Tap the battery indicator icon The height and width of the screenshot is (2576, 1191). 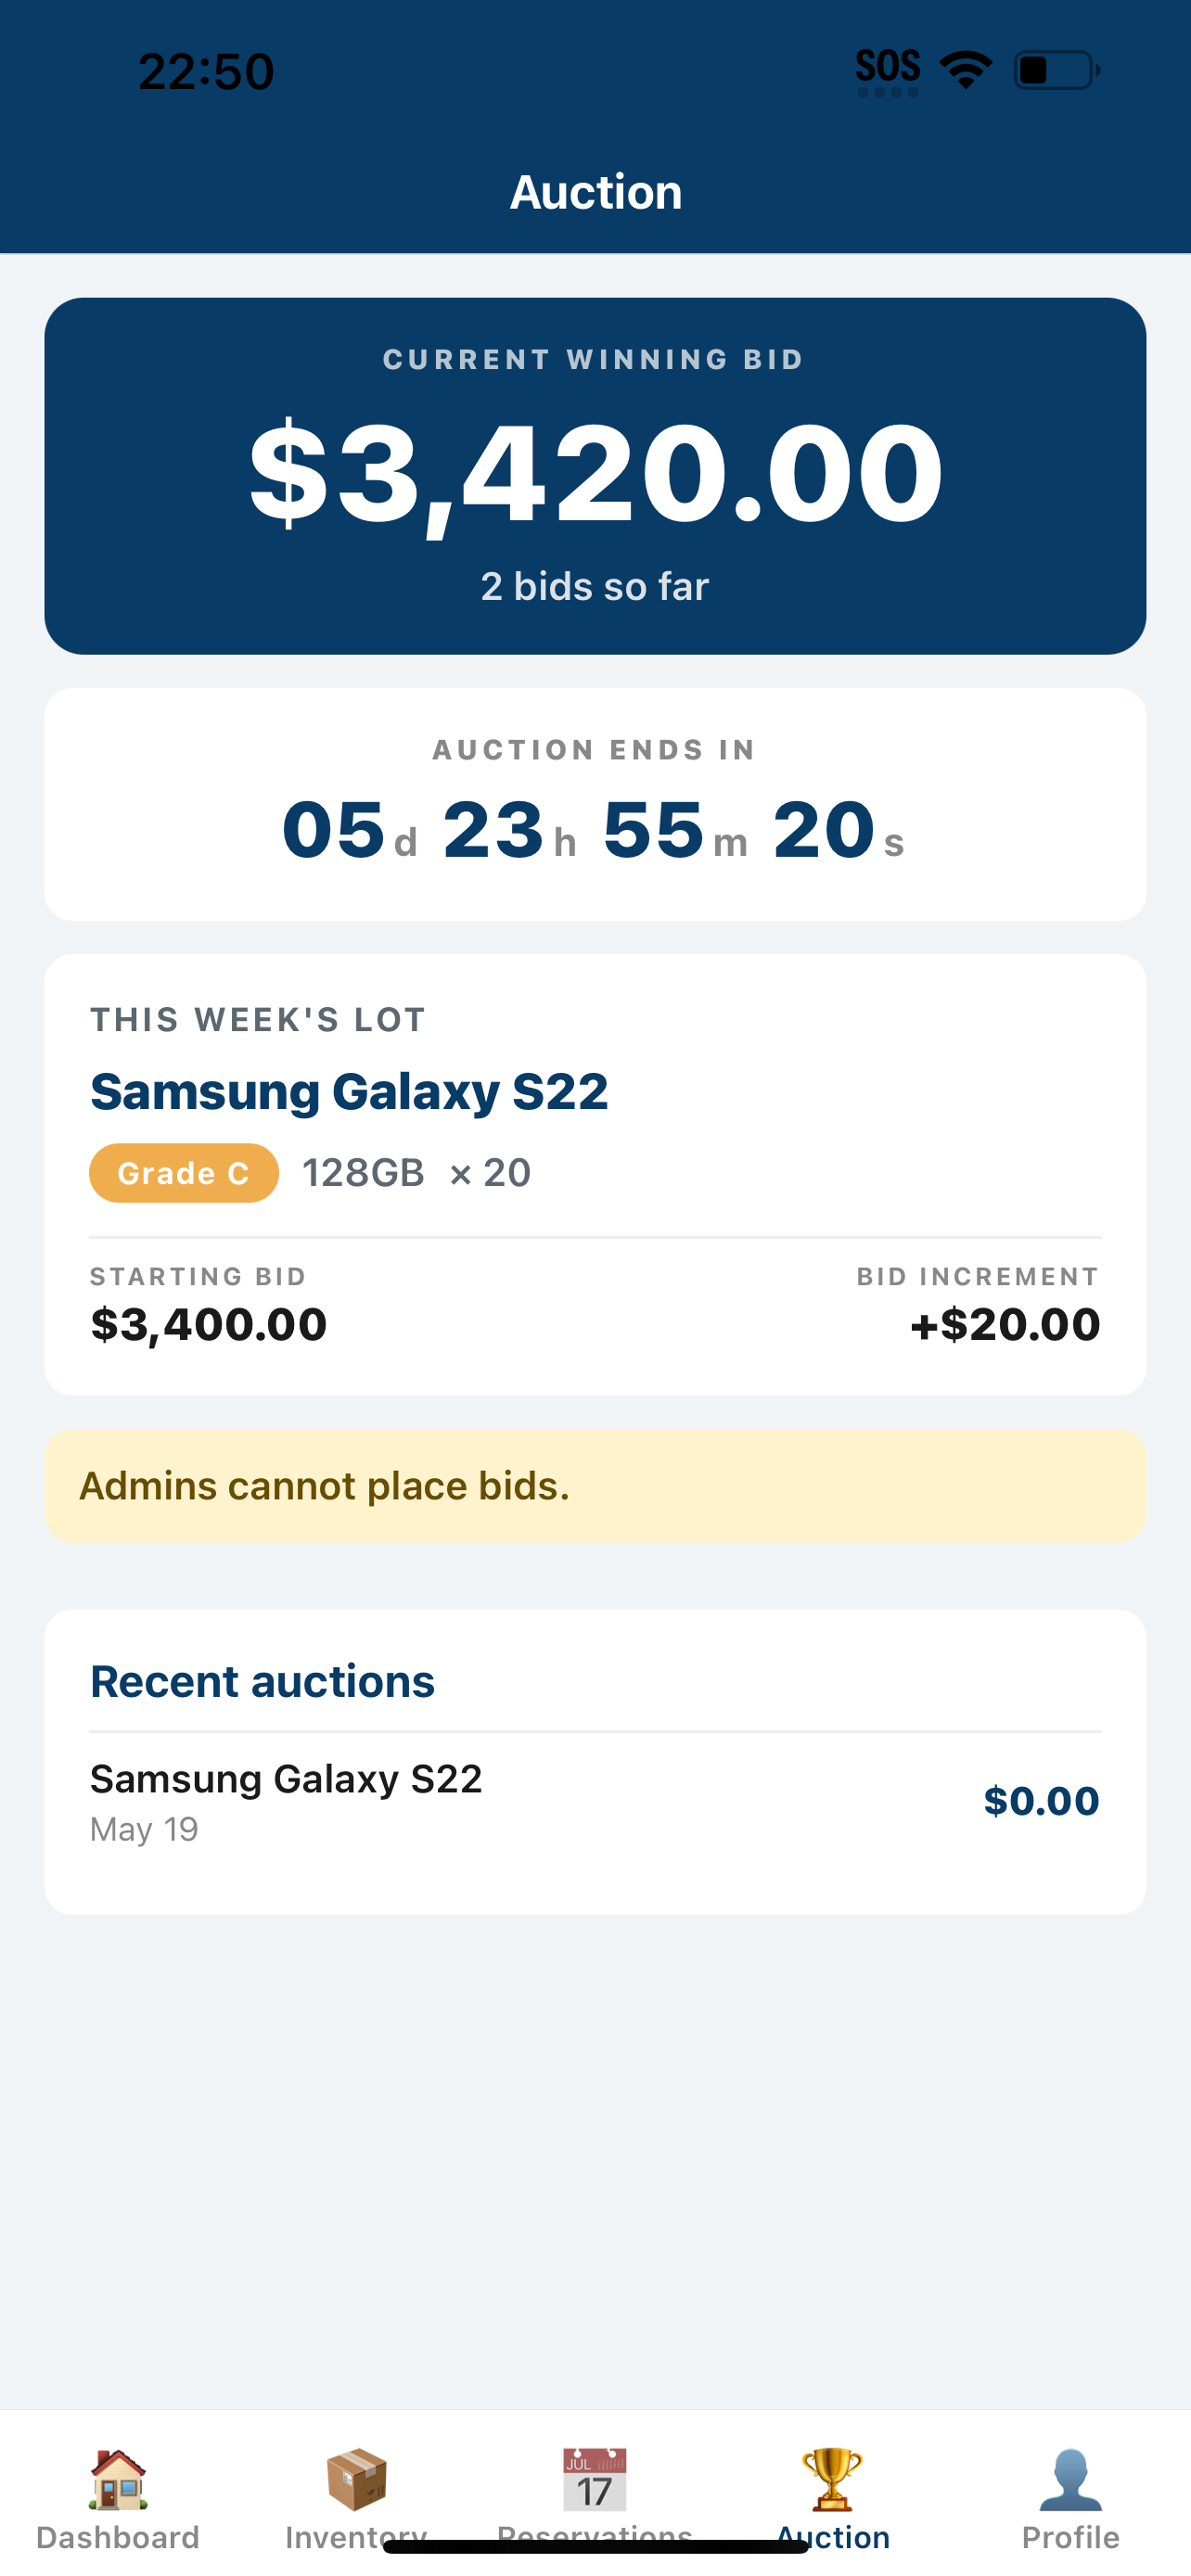tap(1057, 71)
